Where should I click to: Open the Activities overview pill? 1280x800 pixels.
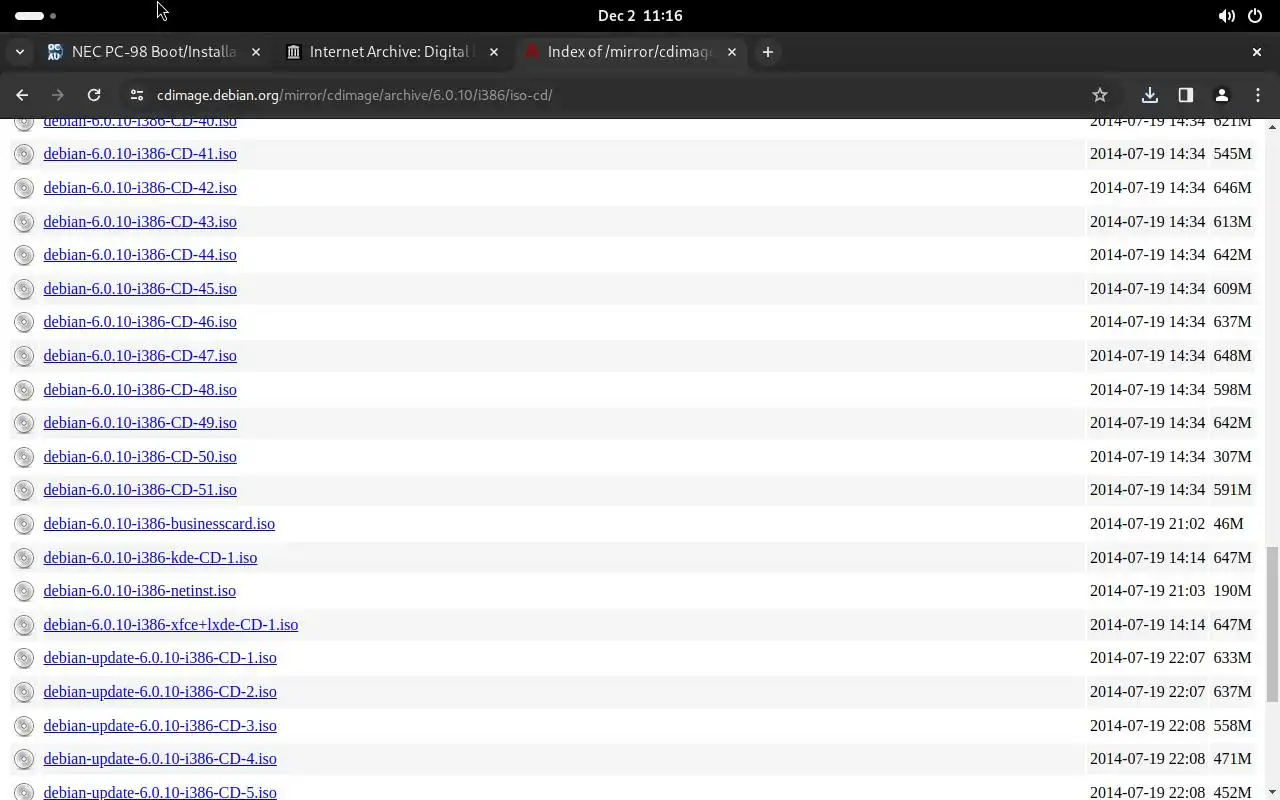click(36, 16)
